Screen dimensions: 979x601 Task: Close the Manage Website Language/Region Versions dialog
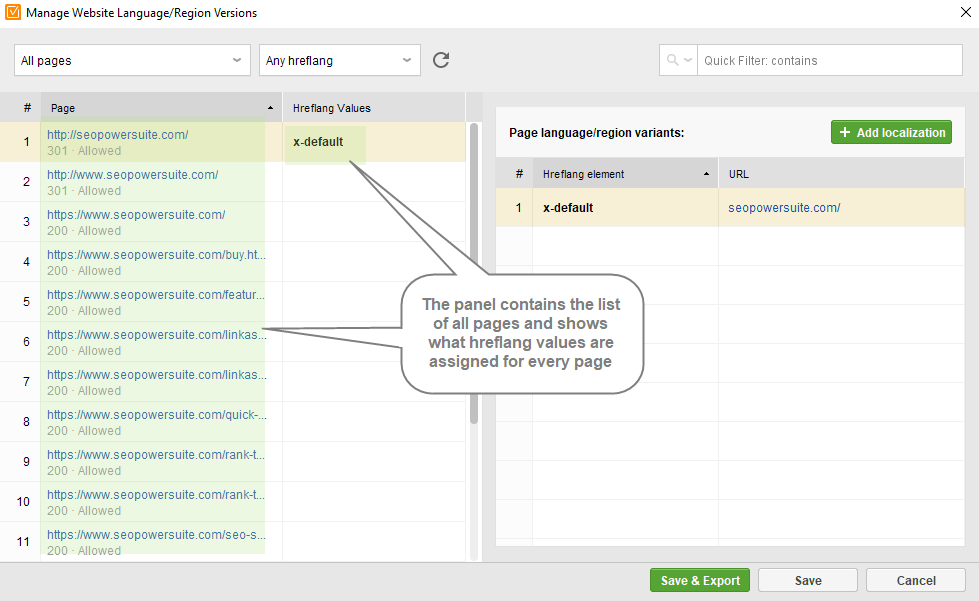coord(965,12)
